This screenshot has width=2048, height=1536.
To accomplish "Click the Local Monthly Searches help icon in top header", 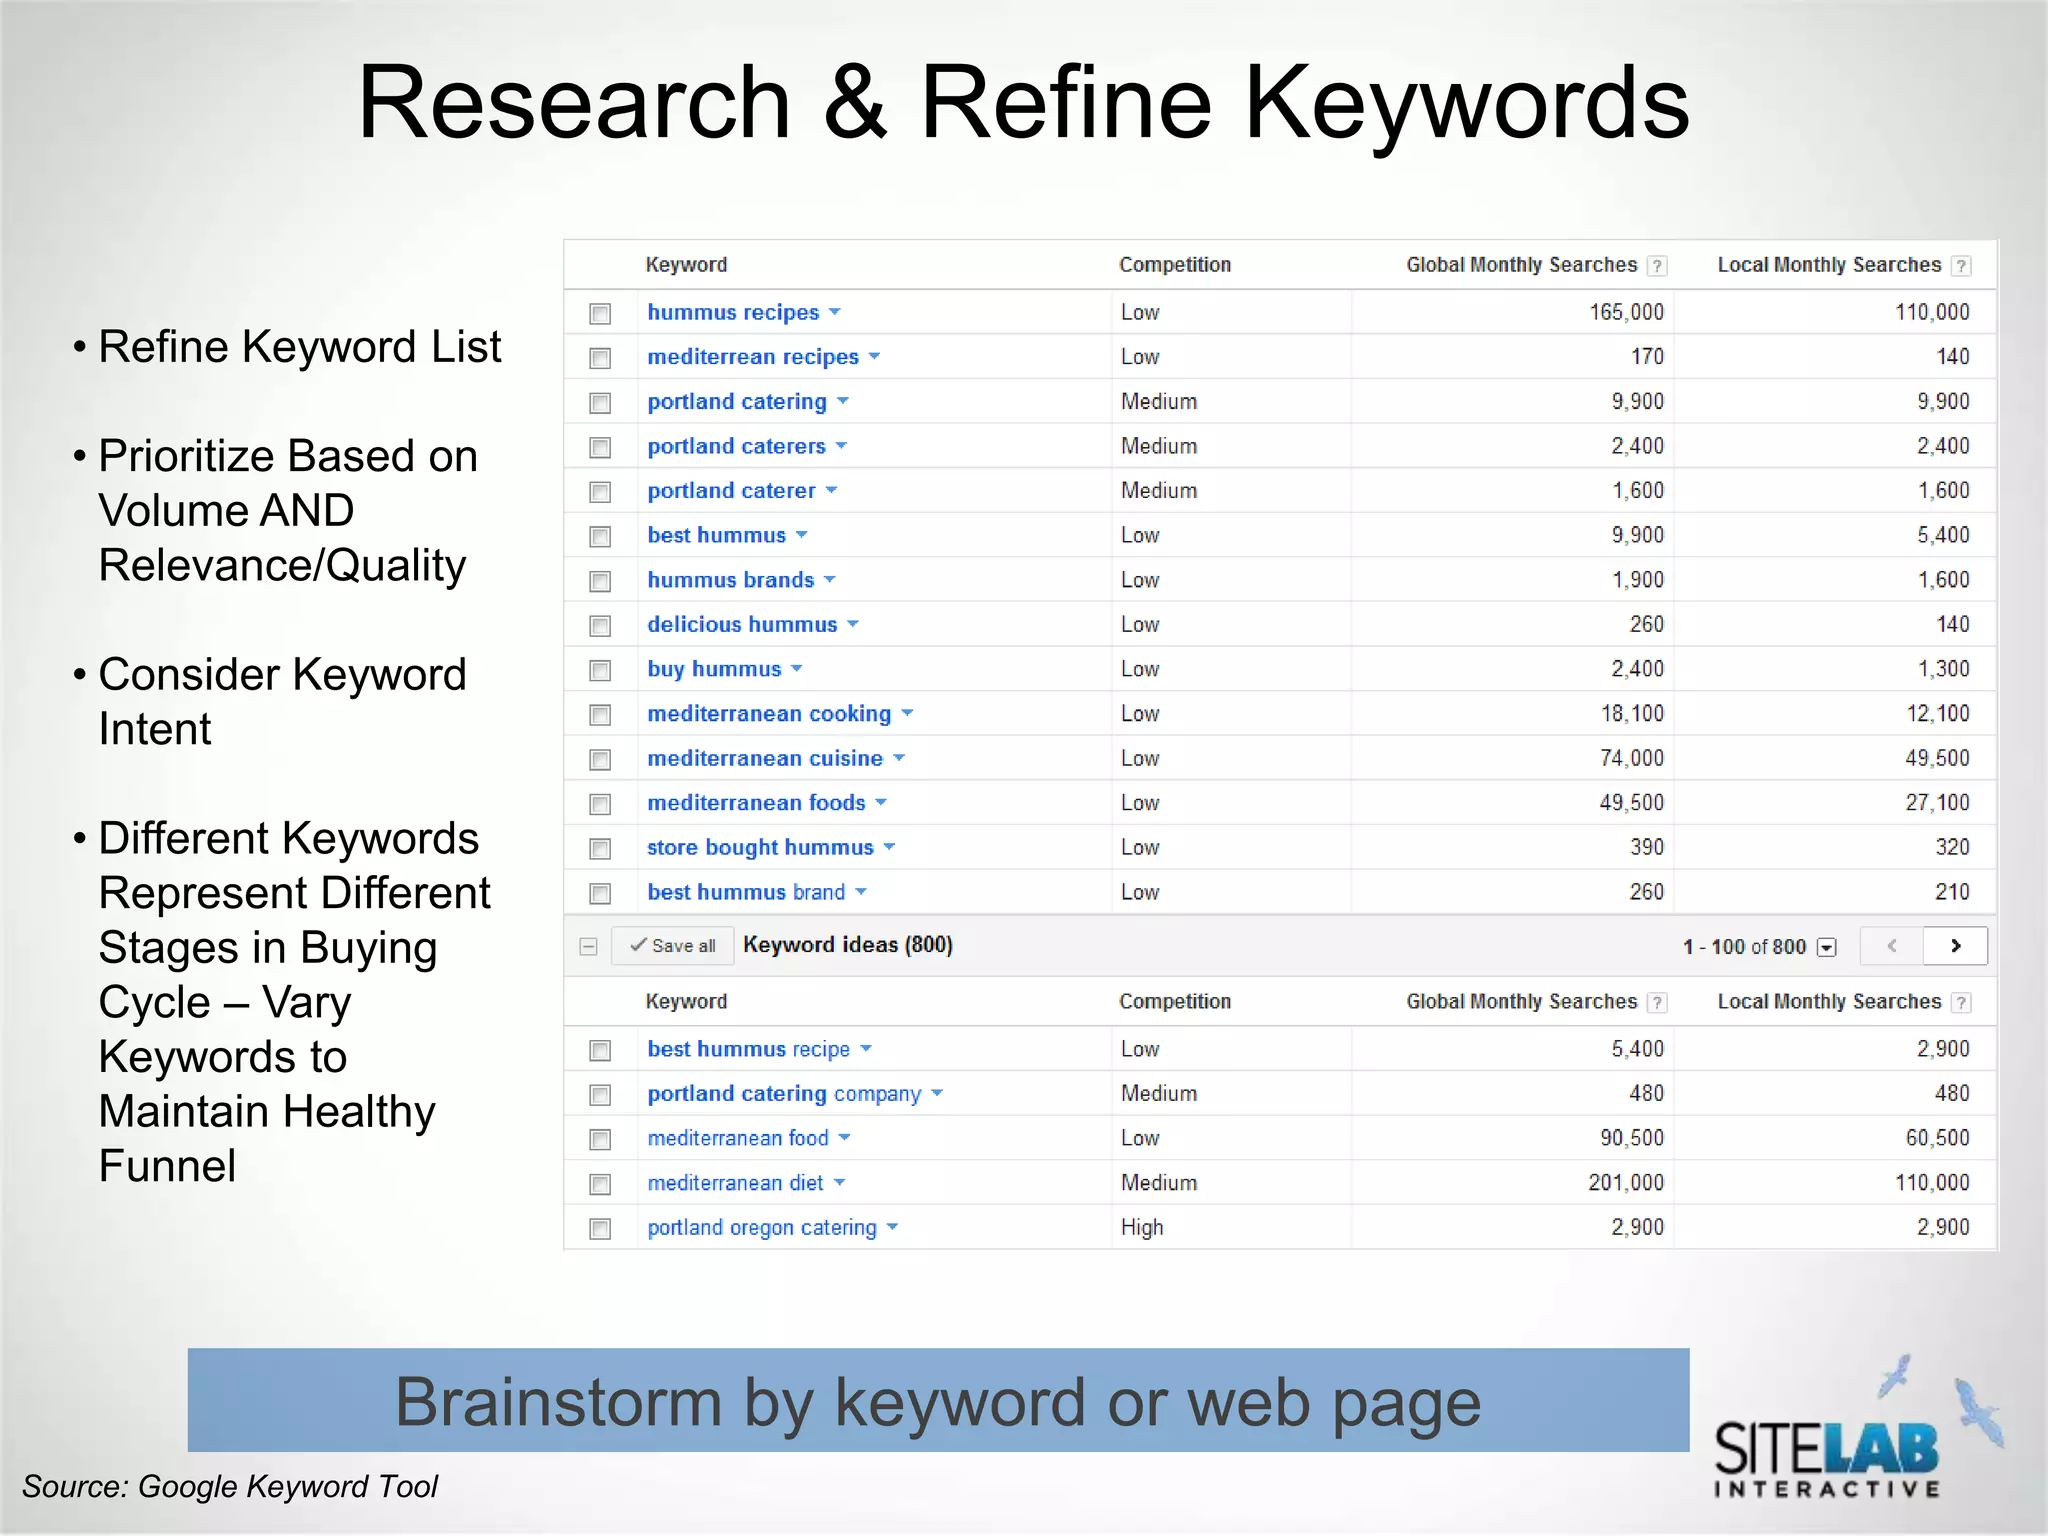I will pos(1961,266).
